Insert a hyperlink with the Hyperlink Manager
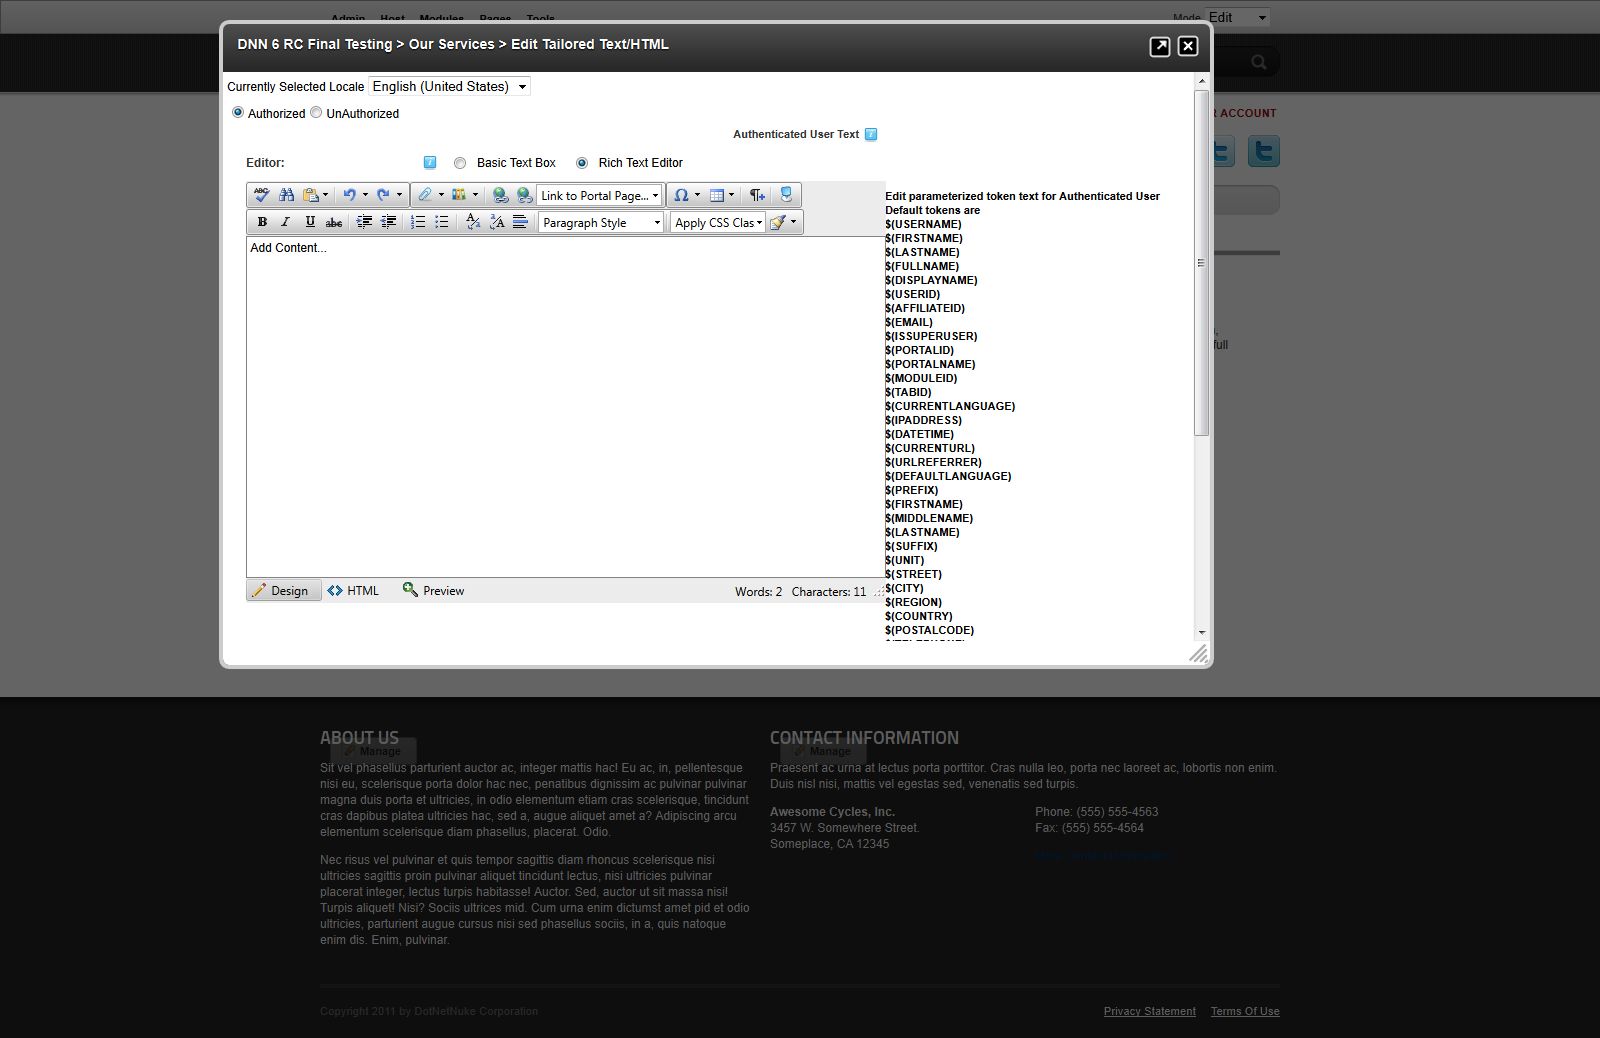The image size is (1600, 1038). click(x=500, y=195)
